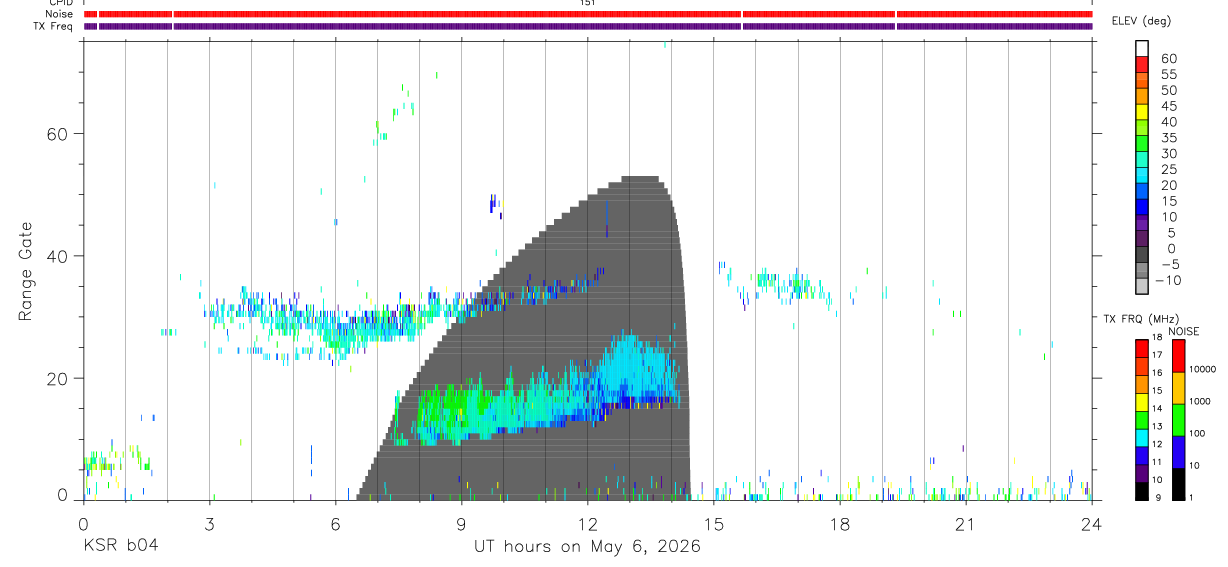Click the 'NOISE' legend title

(1182, 331)
